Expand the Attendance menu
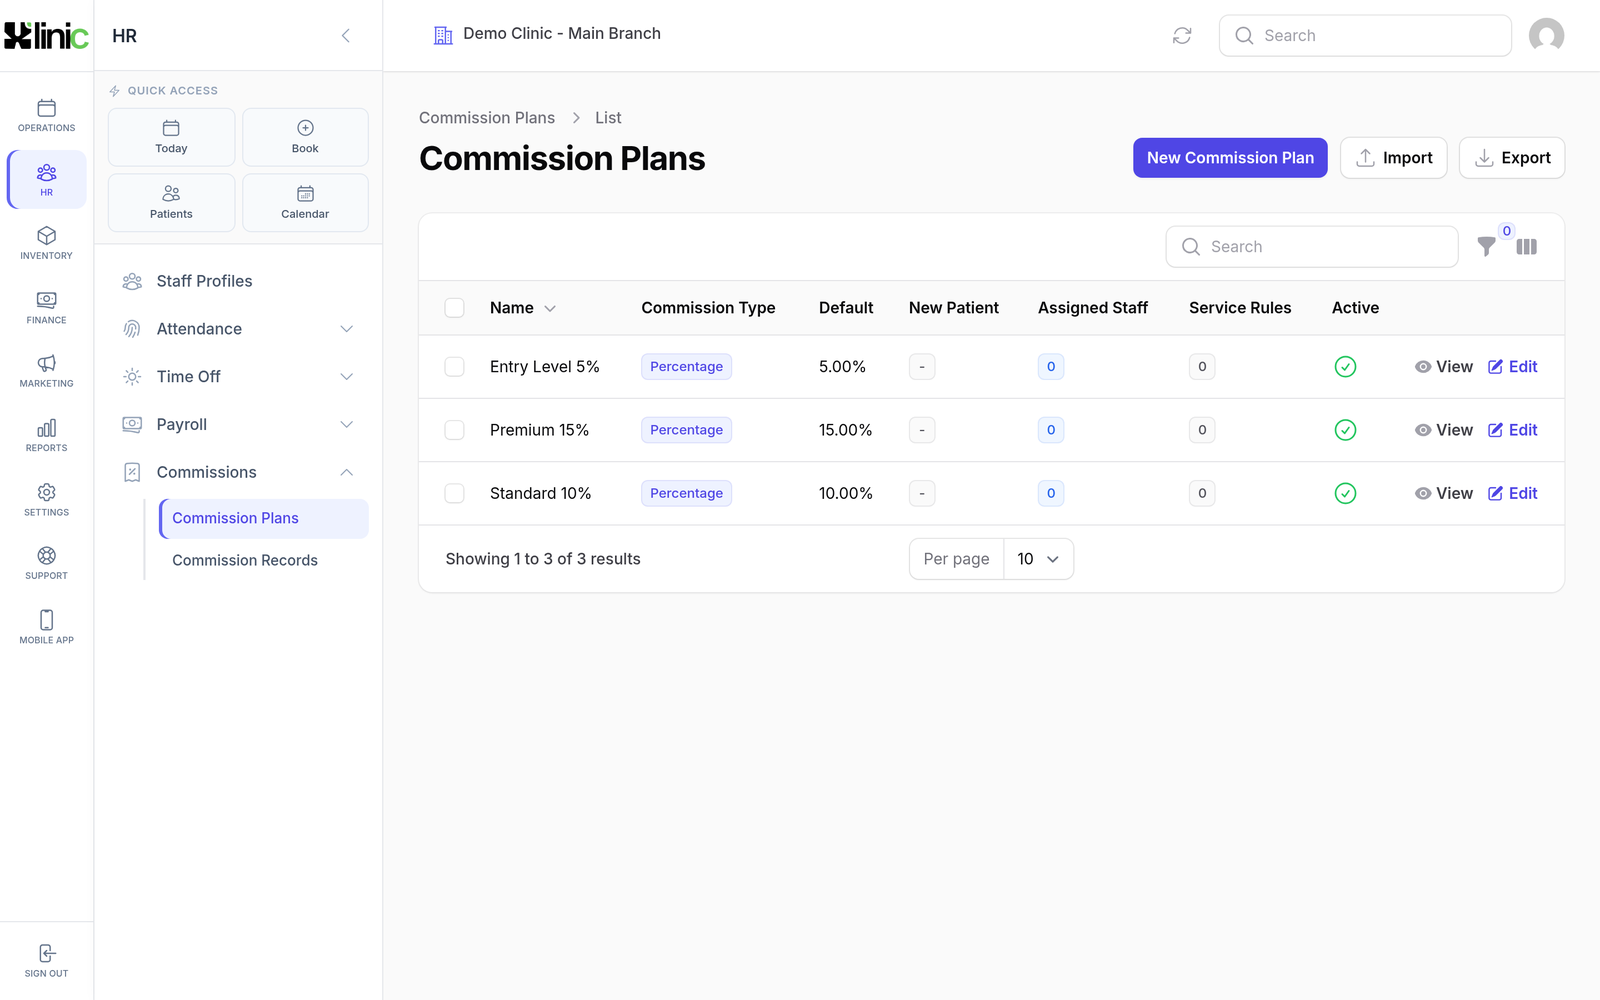The image size is (1600, 1000). coord(238,329)
